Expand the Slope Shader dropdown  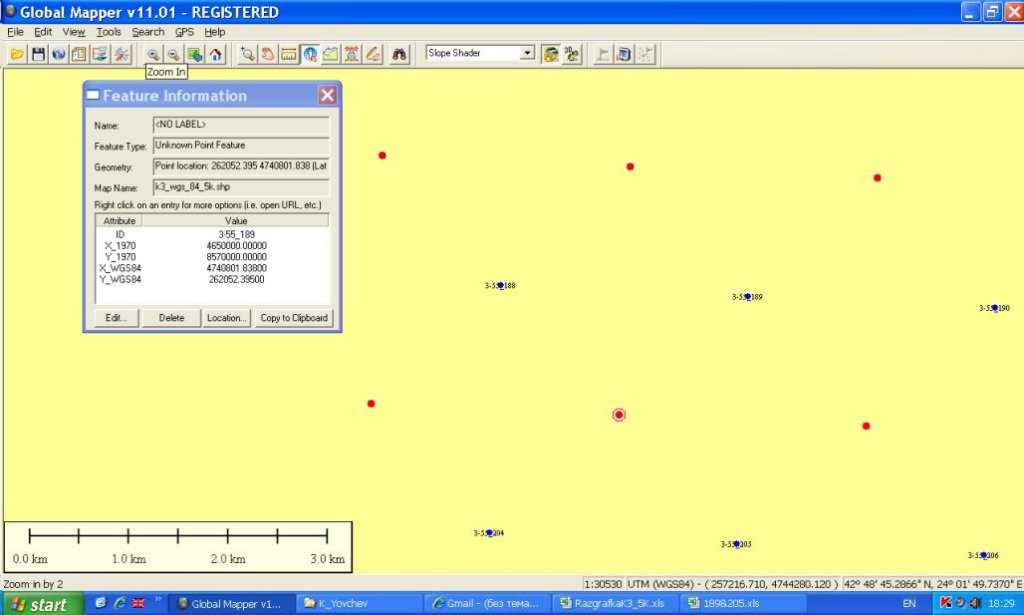point(527,53)
